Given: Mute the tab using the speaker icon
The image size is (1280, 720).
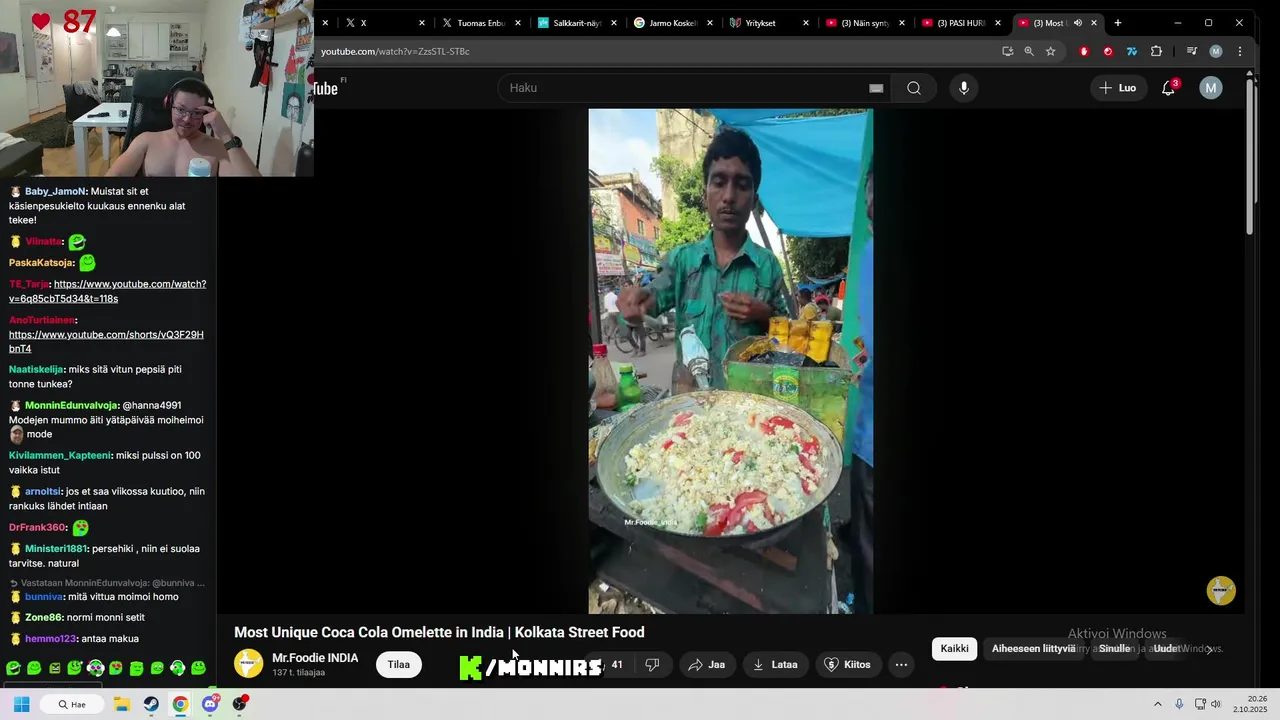Looking at the screenshot, I should point(1078,23).
